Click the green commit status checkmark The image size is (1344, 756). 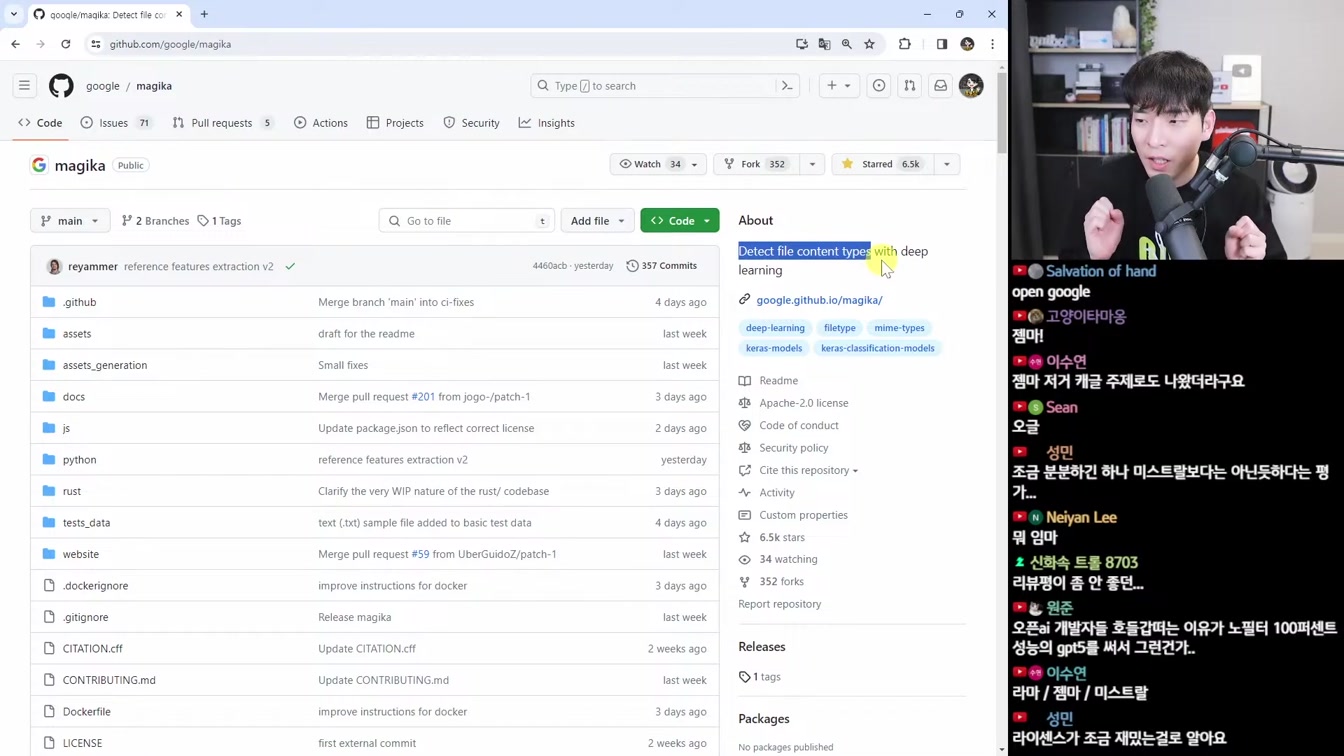[x=290, y=267]
